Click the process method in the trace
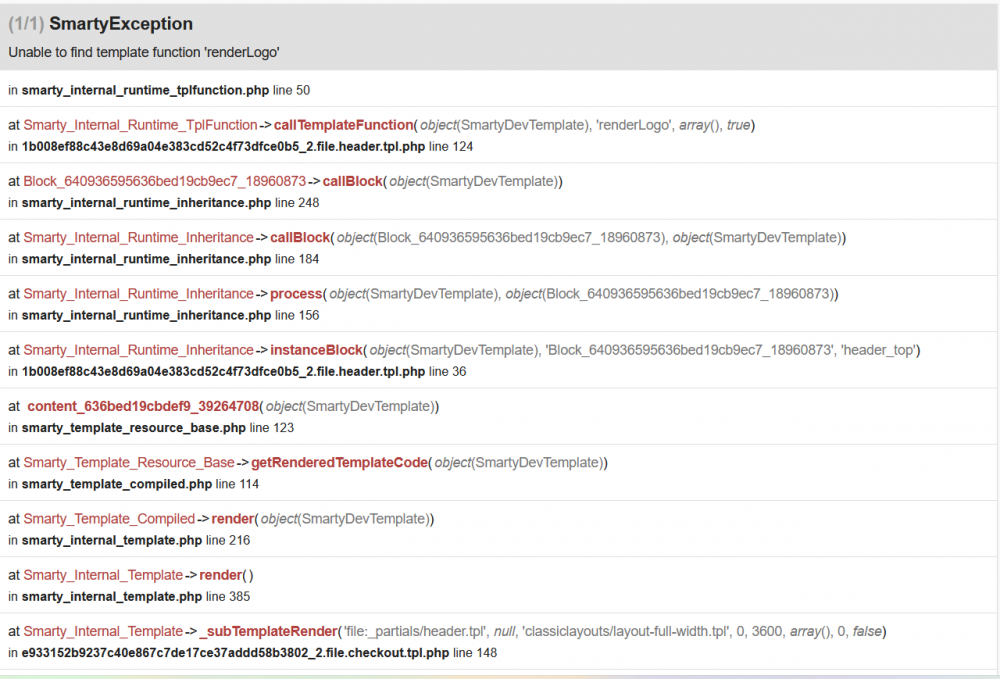Screen dimensions: 1000x679 [296, 294]
